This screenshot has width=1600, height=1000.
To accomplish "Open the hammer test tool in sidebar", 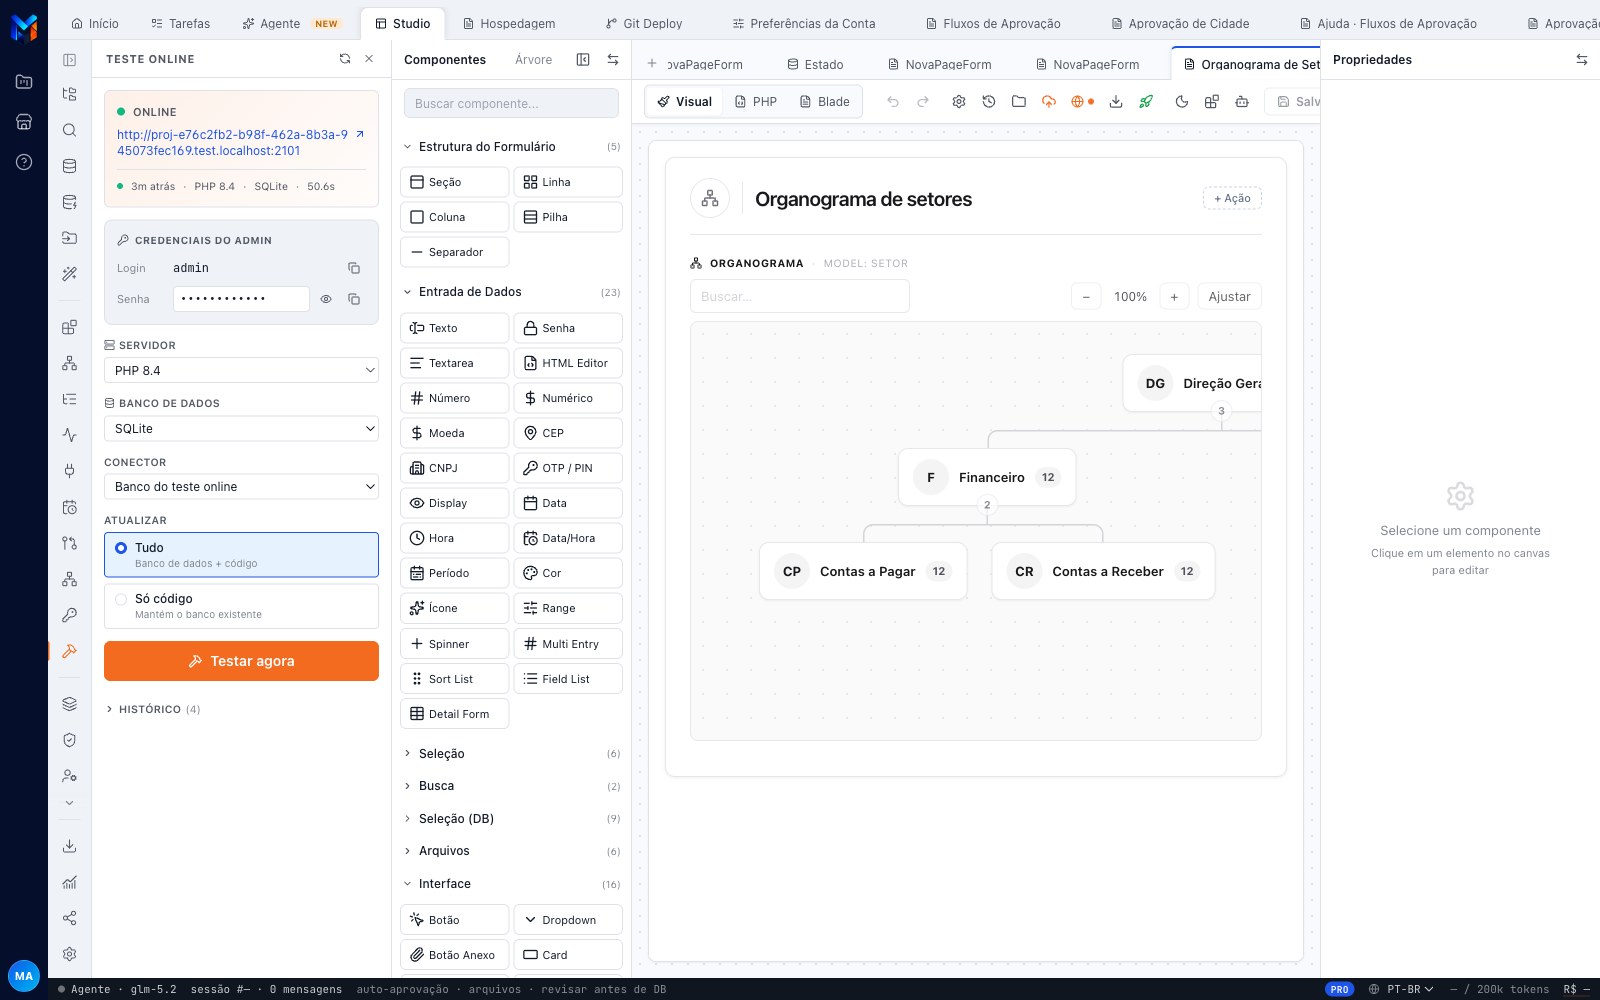I will (69, 651).
